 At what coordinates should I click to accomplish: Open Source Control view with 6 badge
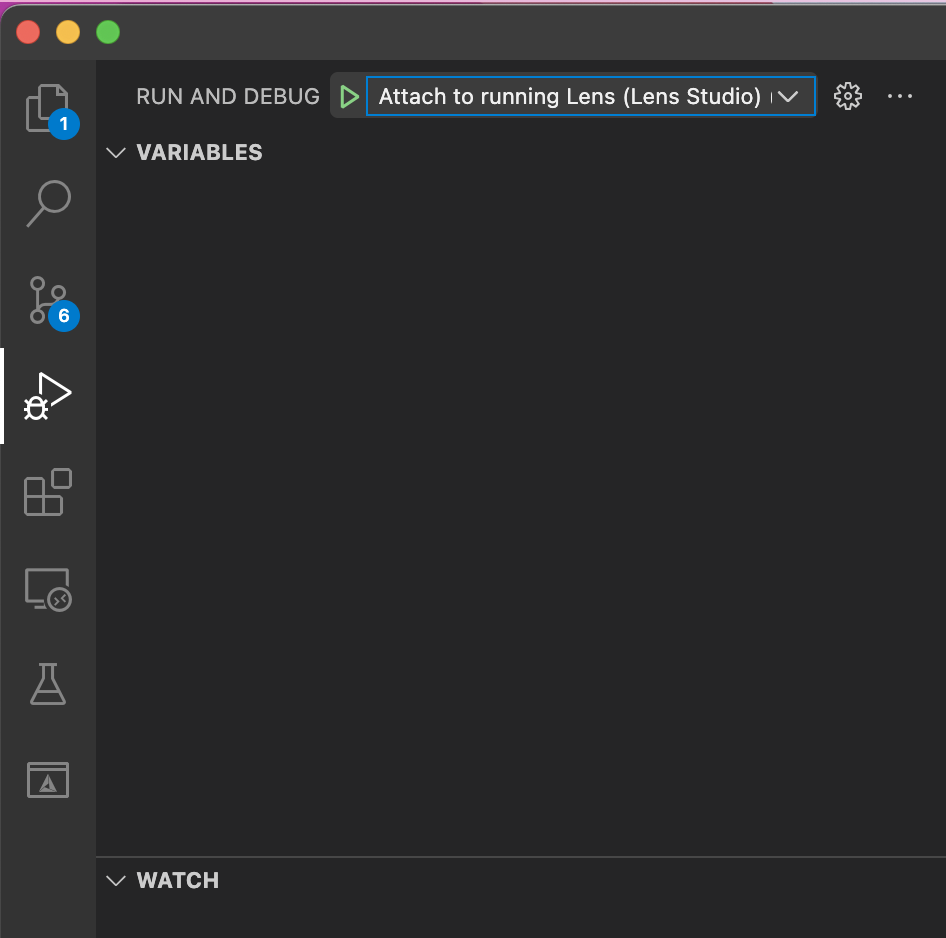pyautogui.click(x=47, y=301)
